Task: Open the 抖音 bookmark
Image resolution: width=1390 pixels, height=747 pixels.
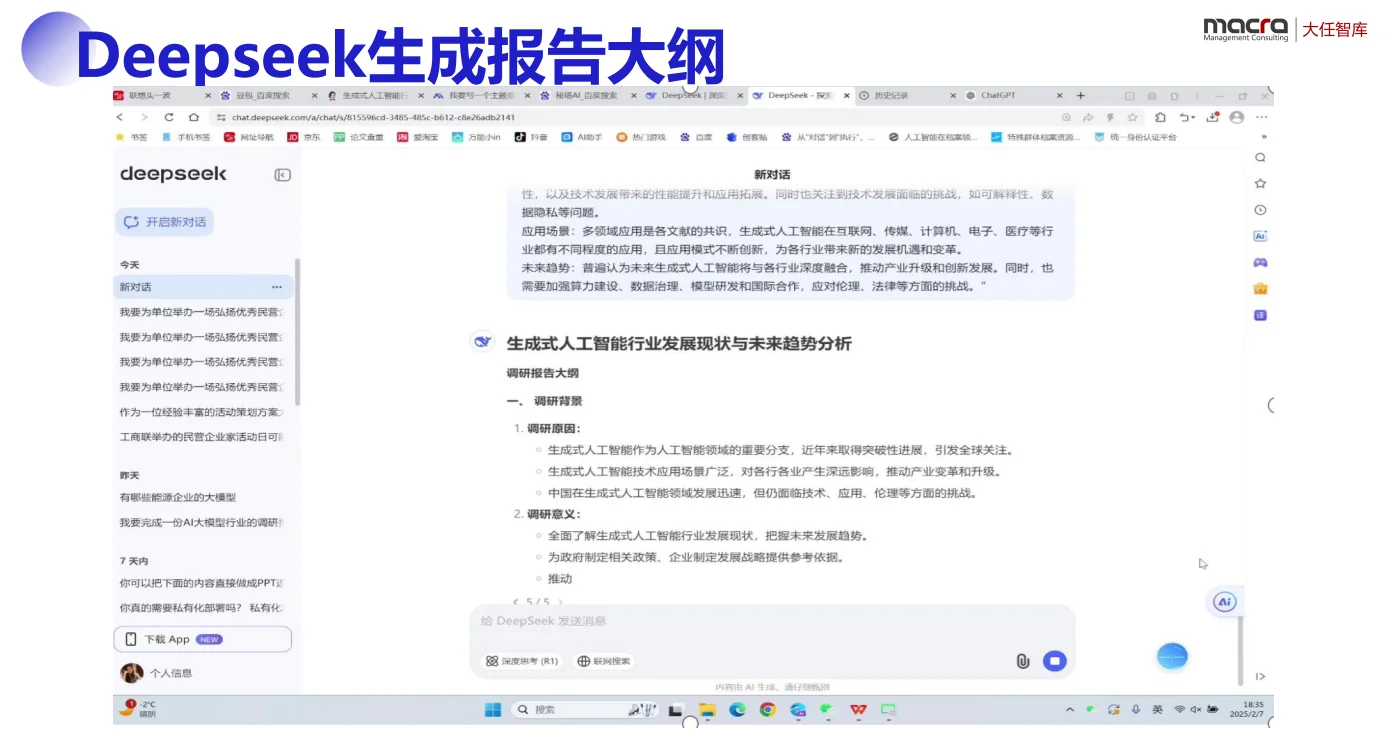Action: tap(531, 137)
